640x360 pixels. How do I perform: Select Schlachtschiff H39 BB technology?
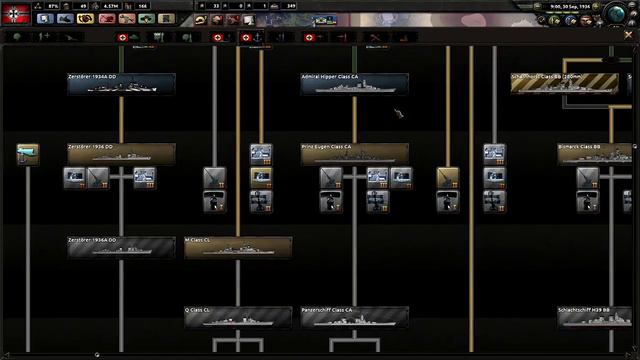click(595, 317)
